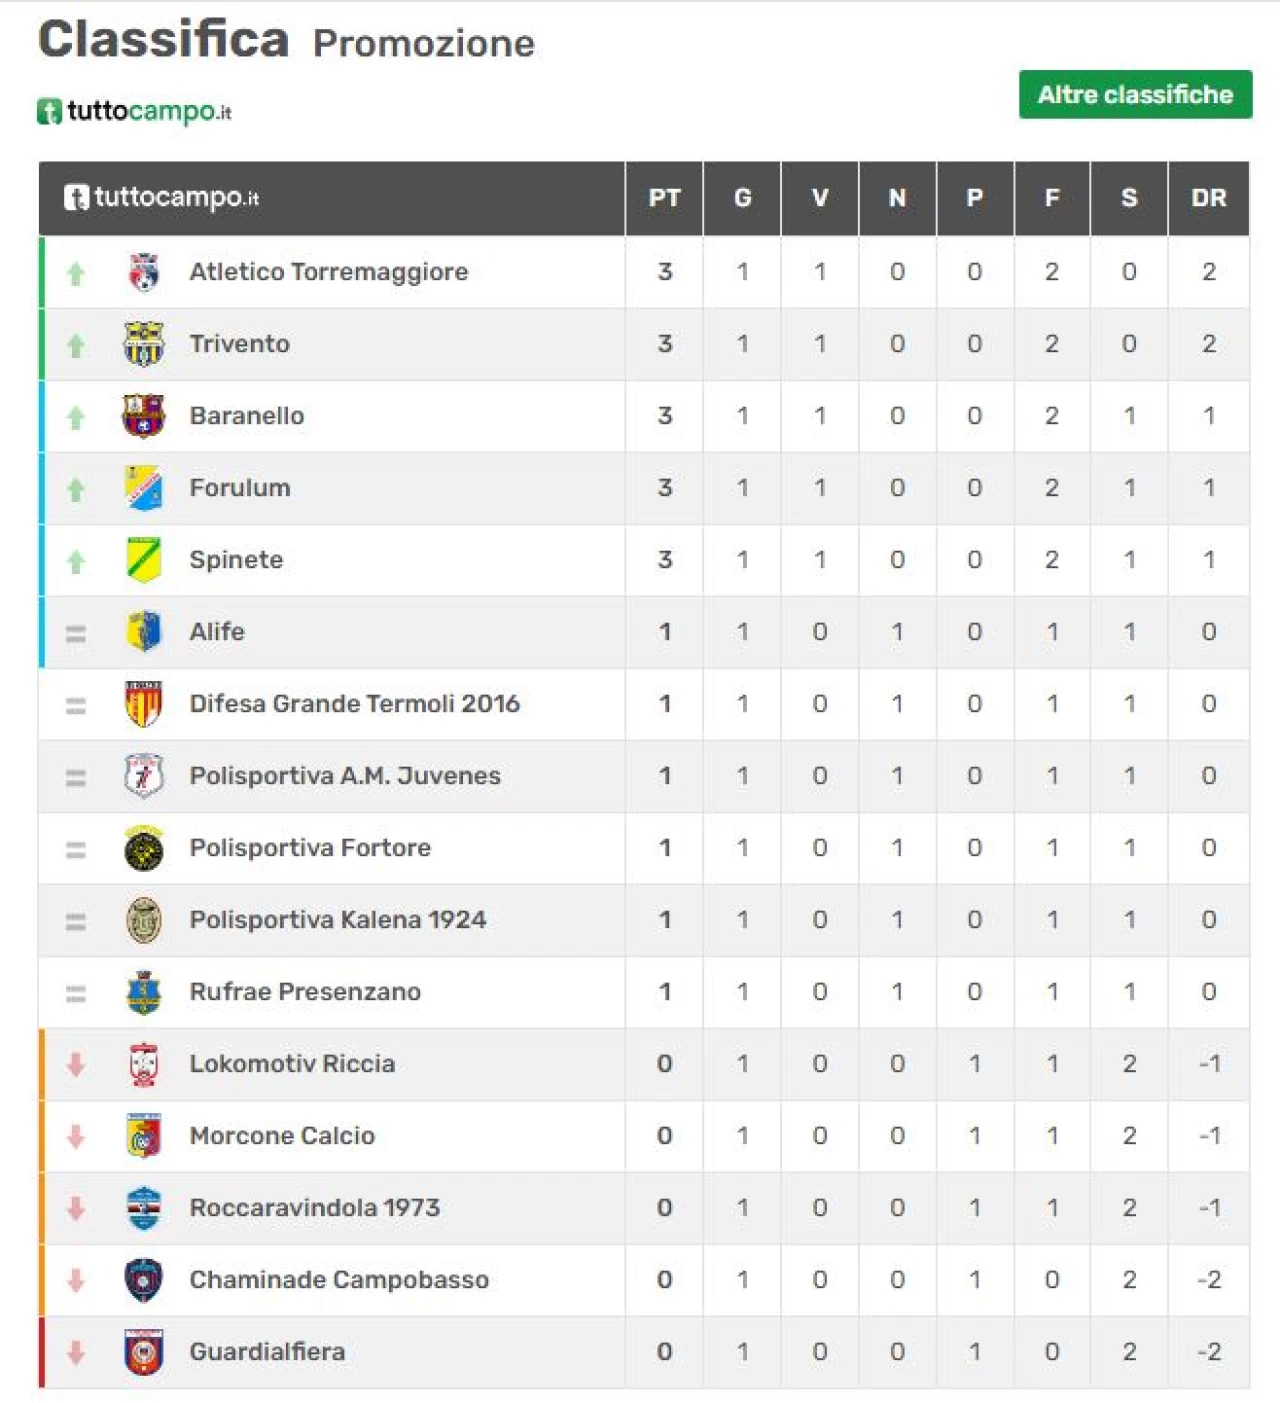Click the Morcone Calcio down arrow indicator
This screenshot has height=1403, width=1280.
(76, 1137)
